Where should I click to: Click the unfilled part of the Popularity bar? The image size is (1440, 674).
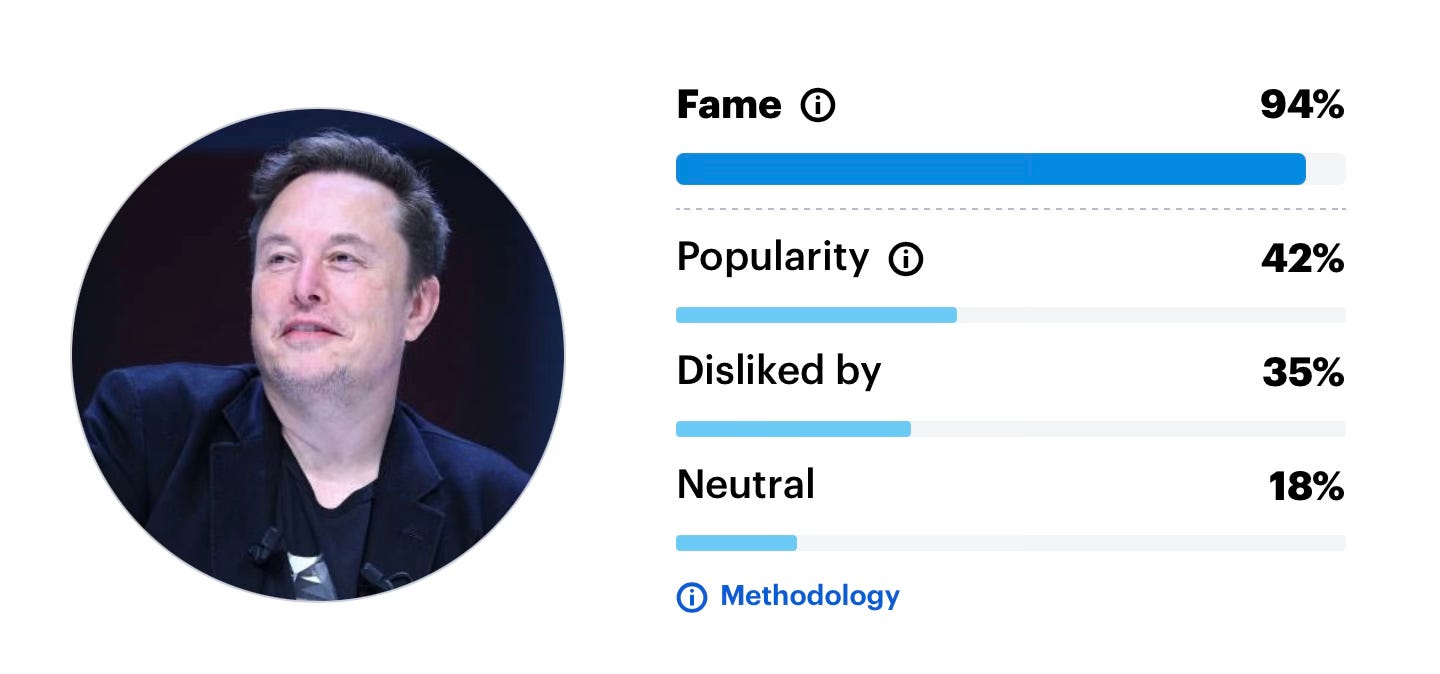click(x=1150, y=315)
